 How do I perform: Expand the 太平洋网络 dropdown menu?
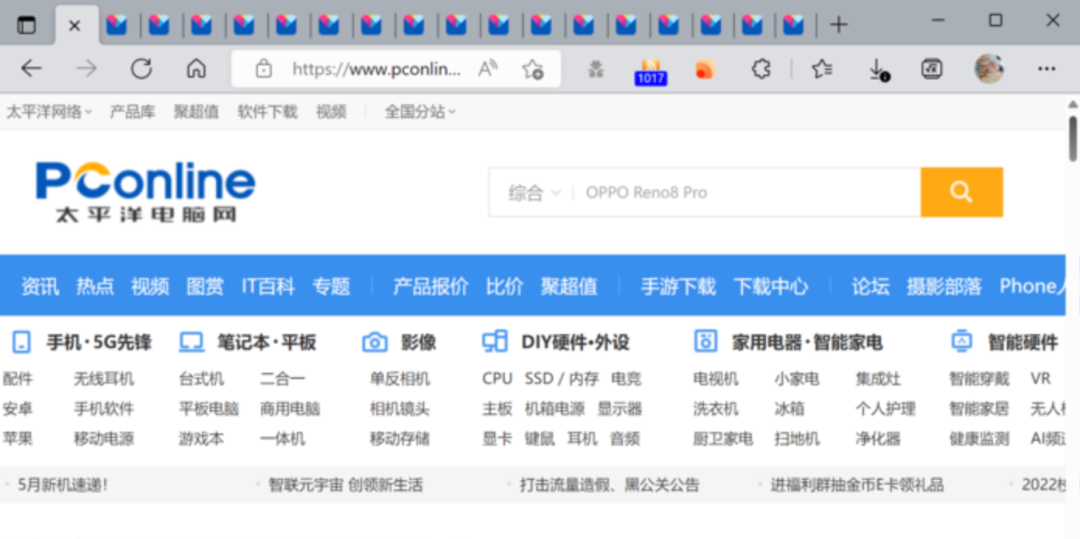tap(50, 112)
